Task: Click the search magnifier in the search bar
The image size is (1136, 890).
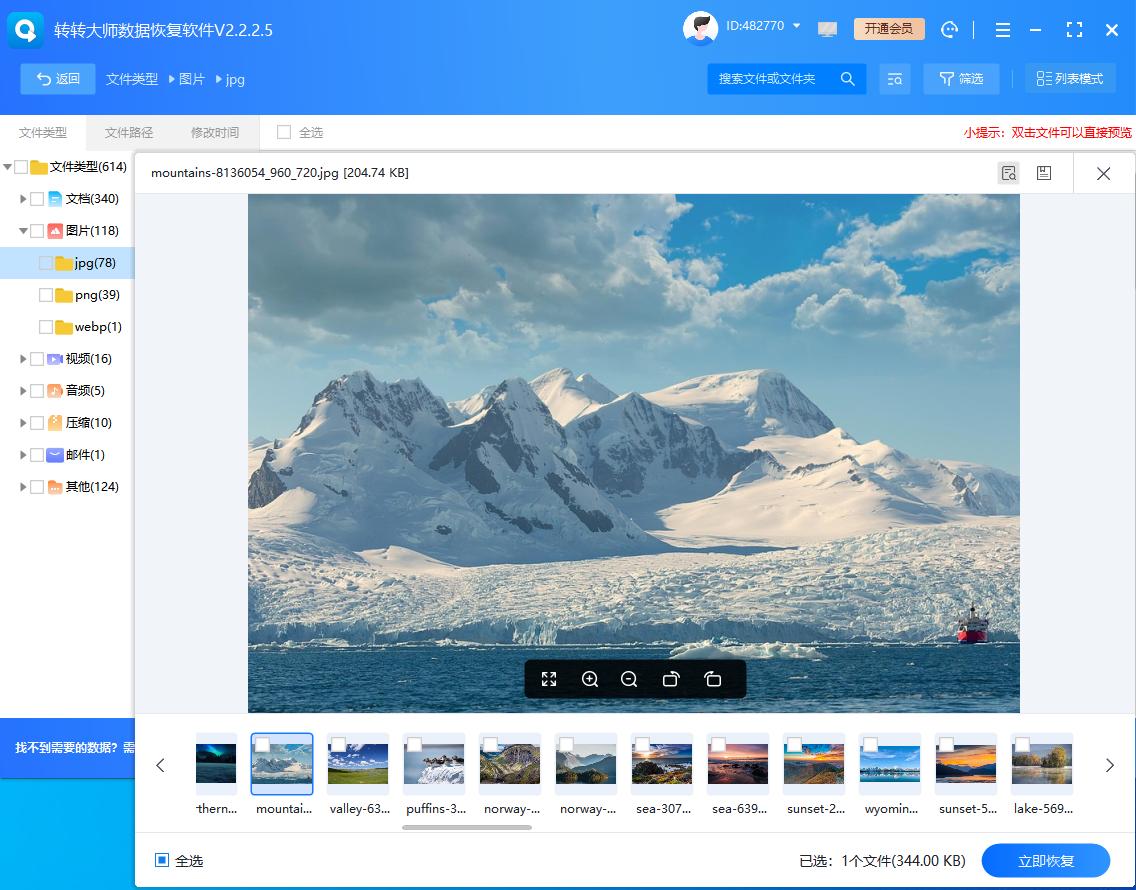Action: pyautogui.click(x=846, y=78)
